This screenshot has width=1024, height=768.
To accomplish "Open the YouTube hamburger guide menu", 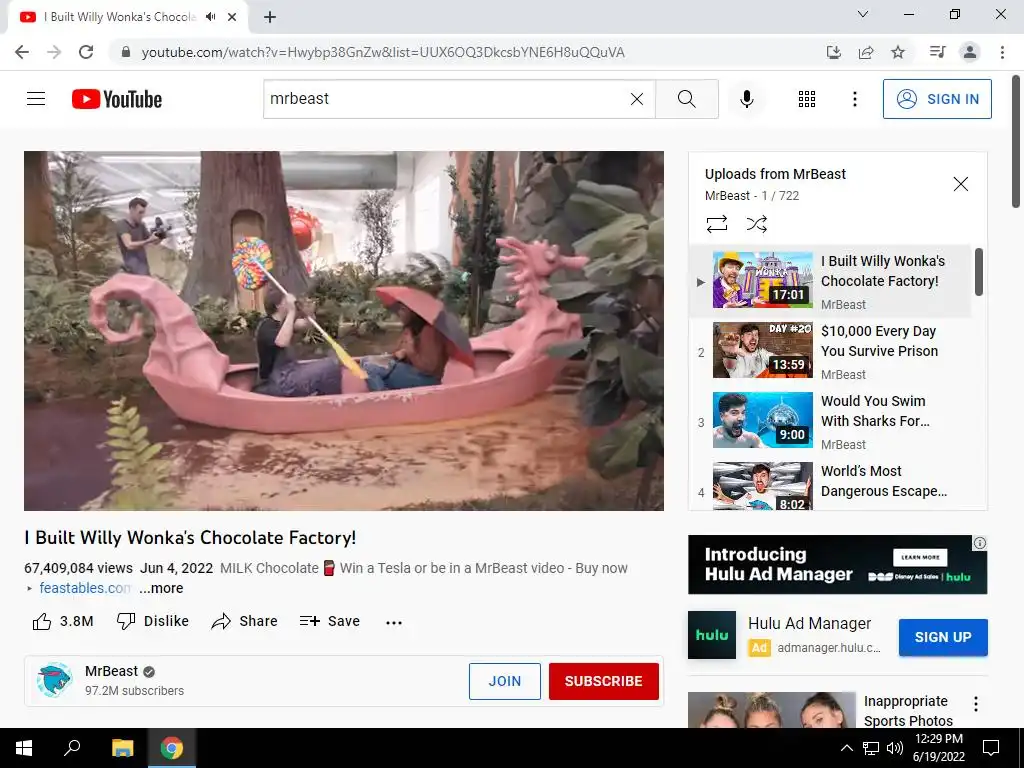I will 36,99.
